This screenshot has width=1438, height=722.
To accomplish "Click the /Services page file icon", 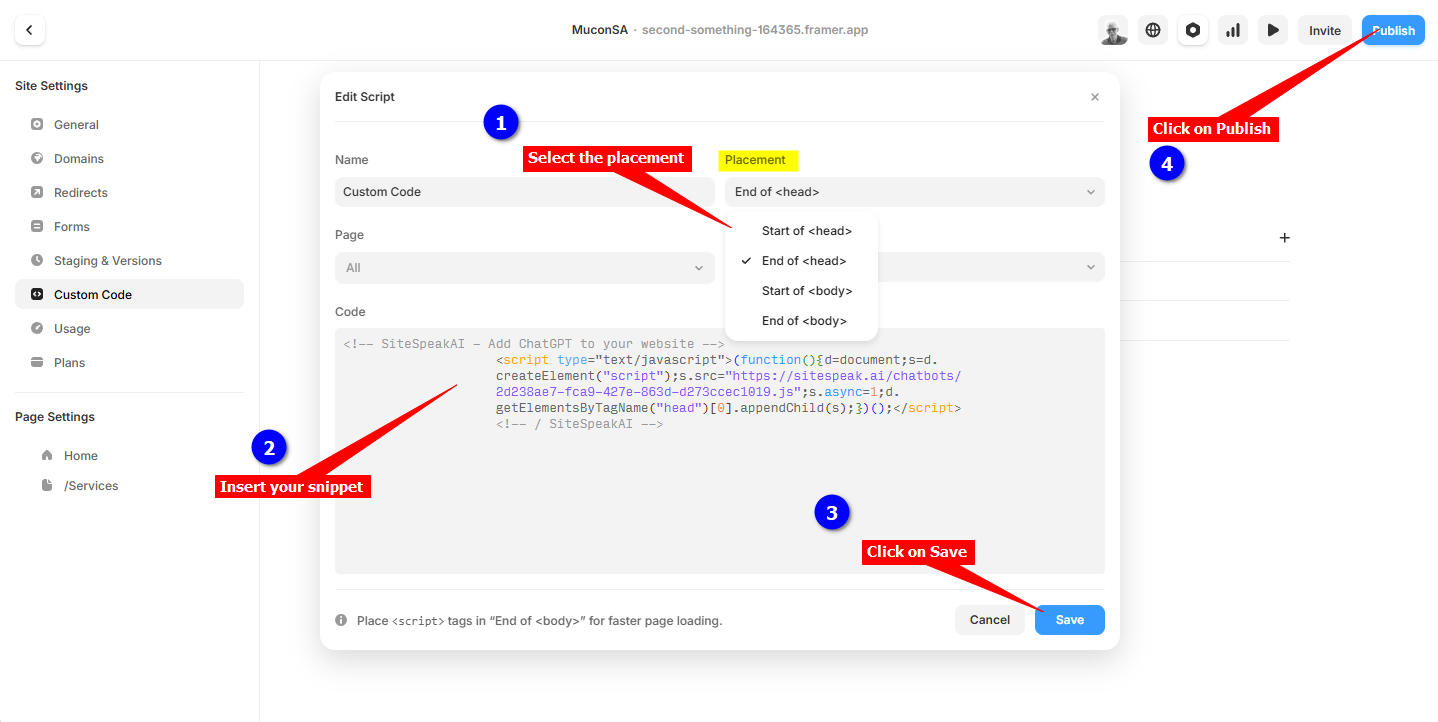I will pyautogui.click(x=47, y=485).
